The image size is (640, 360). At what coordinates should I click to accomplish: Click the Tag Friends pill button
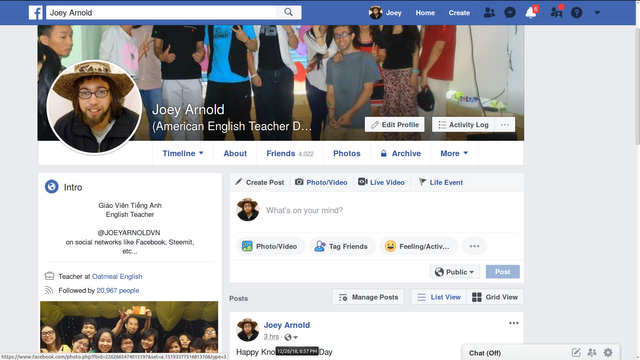click(342, 247)
